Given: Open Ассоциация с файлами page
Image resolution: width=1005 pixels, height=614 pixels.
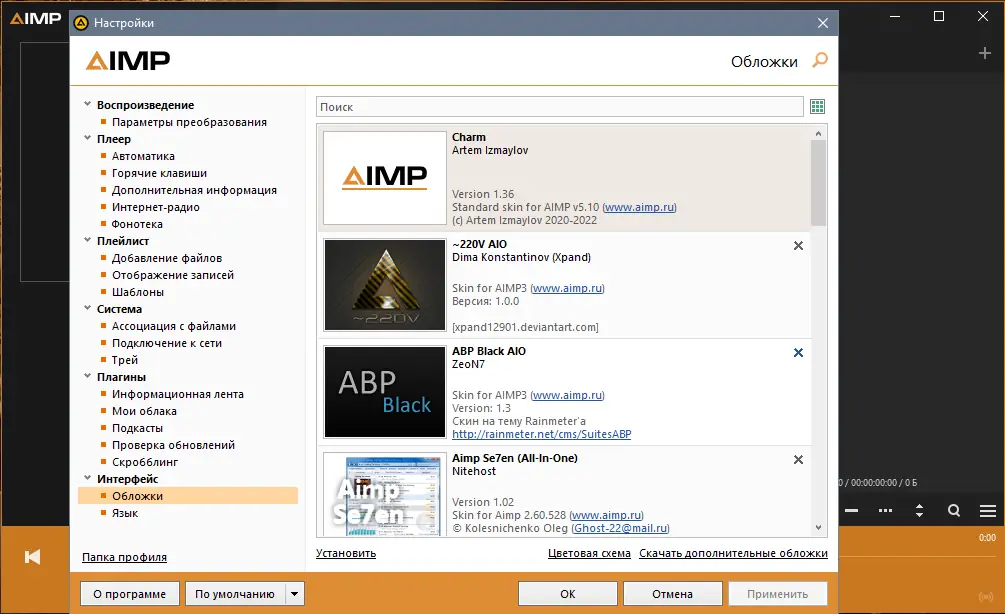Looking at the screenshot, I should tap(174, 326).
